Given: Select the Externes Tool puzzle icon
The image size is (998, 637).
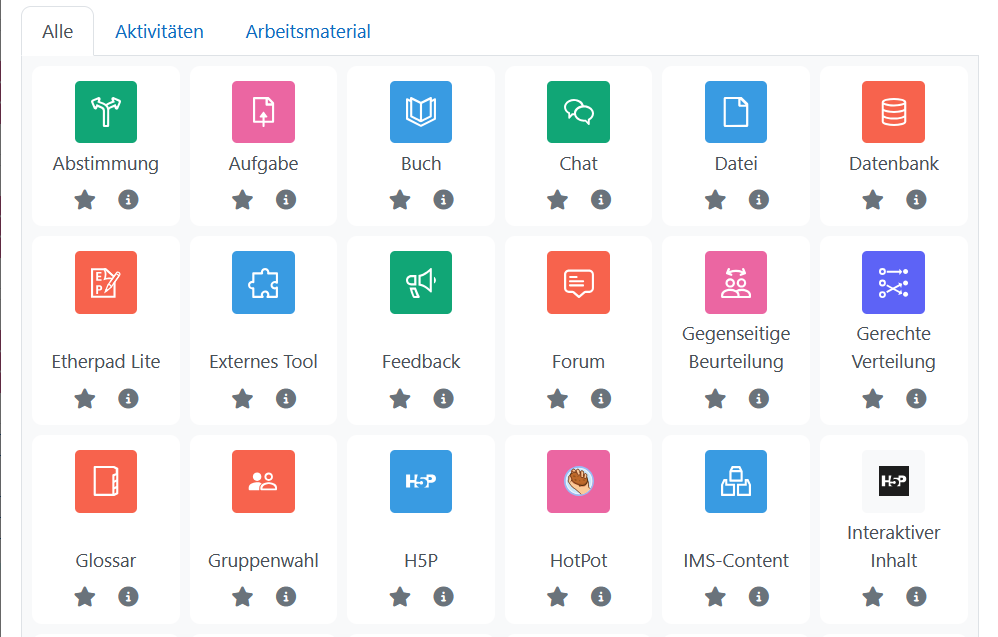Looking at the screenshot, I should (263, 282).
